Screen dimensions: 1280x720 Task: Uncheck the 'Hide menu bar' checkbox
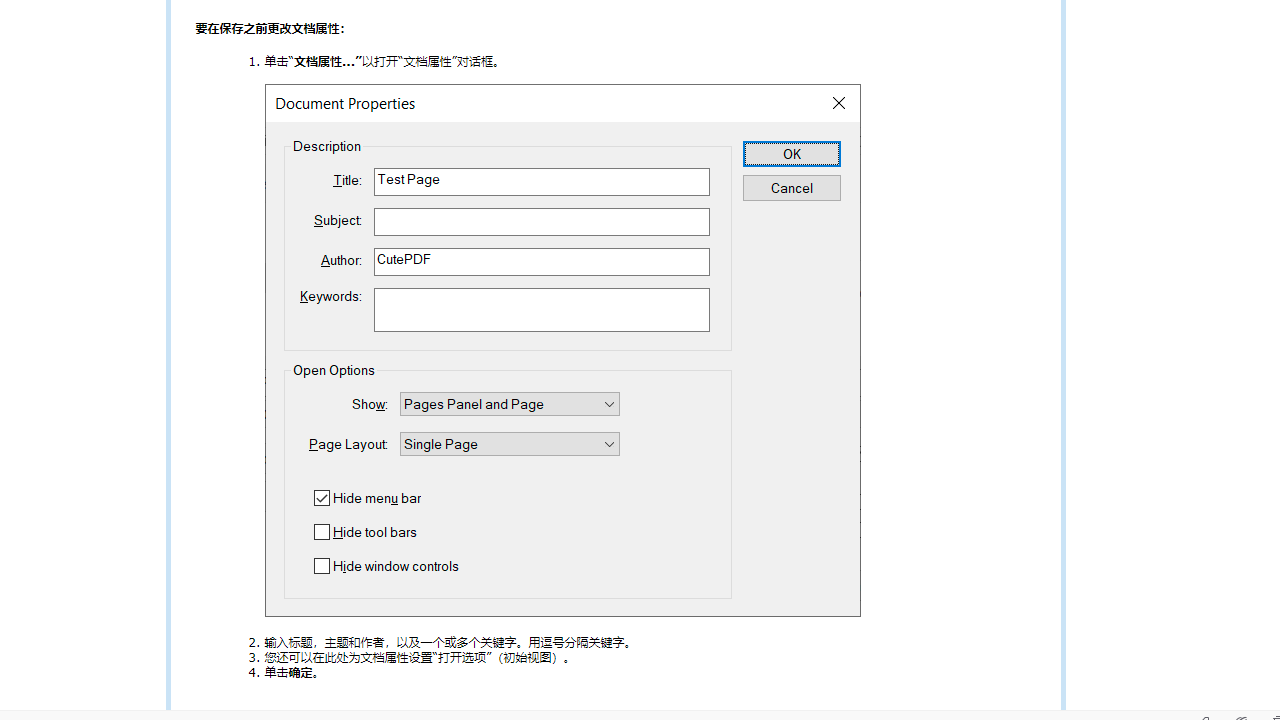pyautogui.click(x=322, y=497)
